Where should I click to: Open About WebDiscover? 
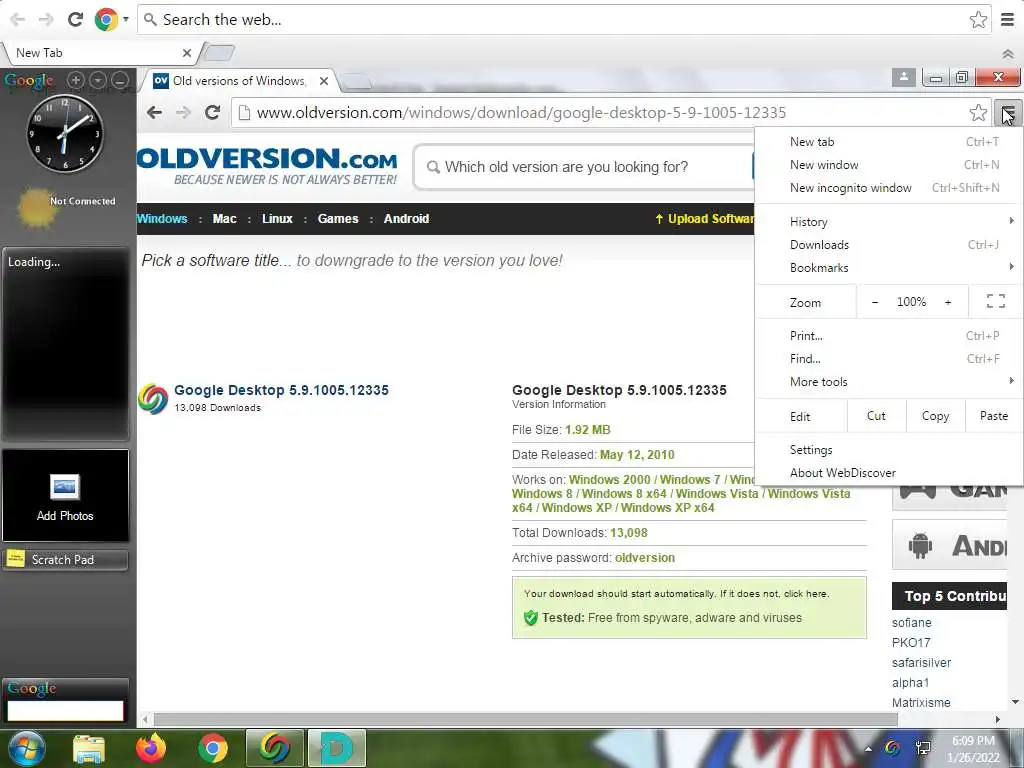click(x=889, y=472)
